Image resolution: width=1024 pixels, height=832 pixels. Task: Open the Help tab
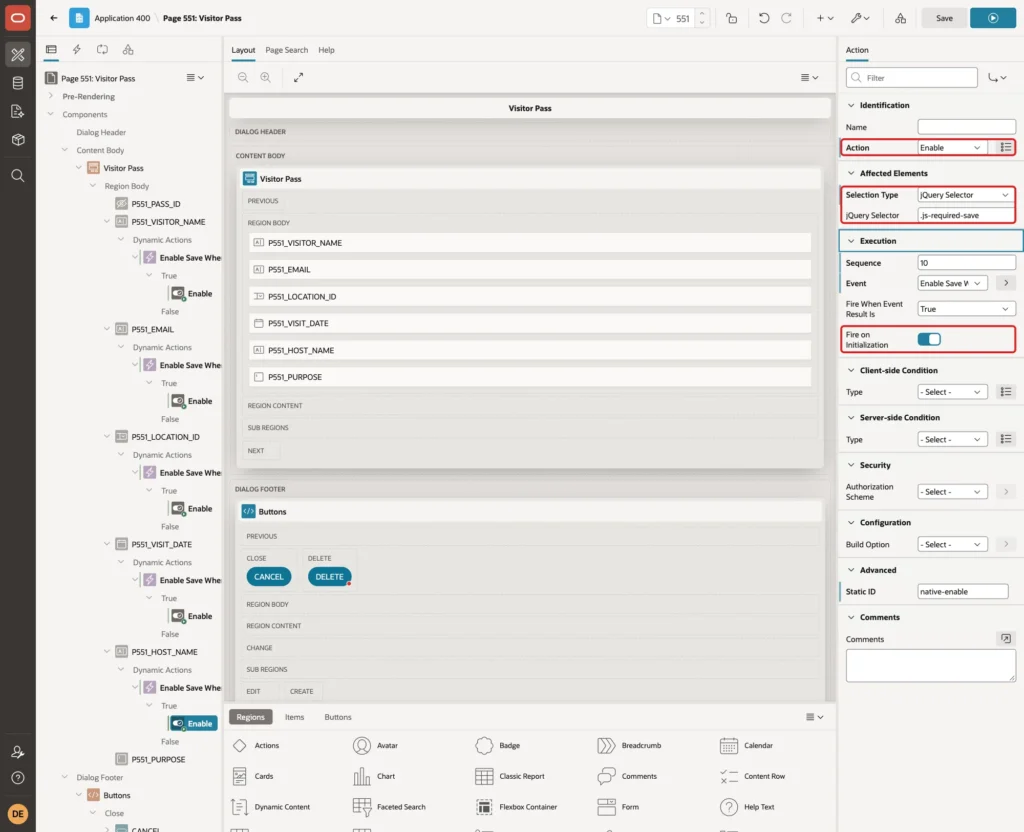point(326,50)
